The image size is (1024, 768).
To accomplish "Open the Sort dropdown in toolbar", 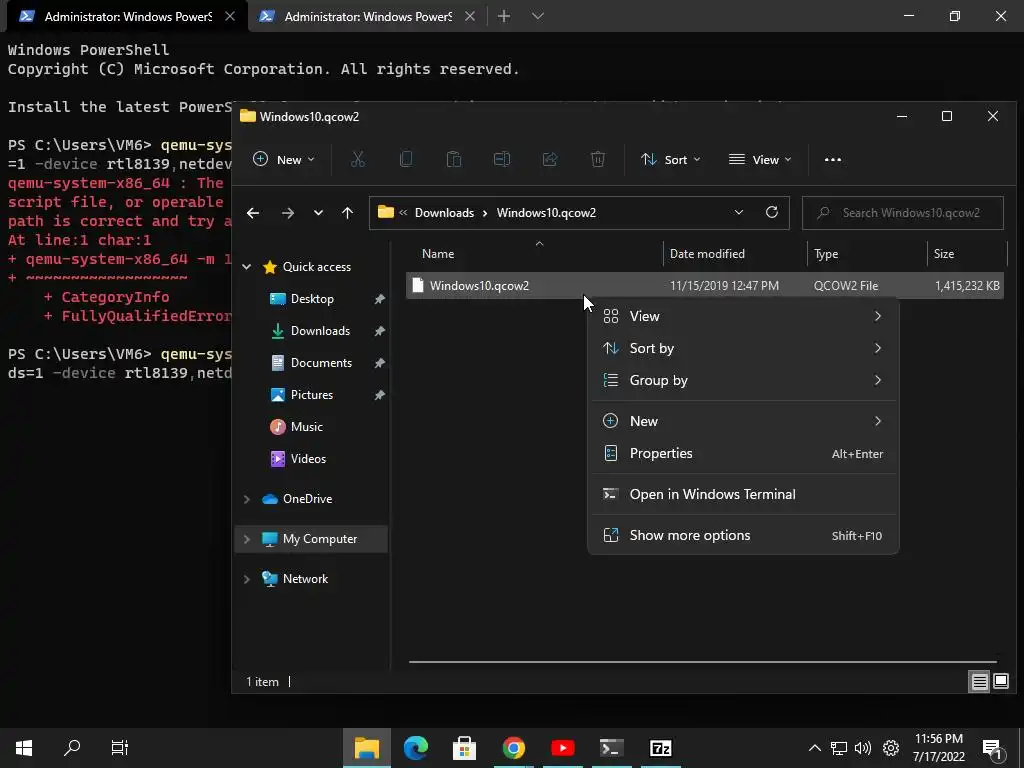I will (671, 159).
